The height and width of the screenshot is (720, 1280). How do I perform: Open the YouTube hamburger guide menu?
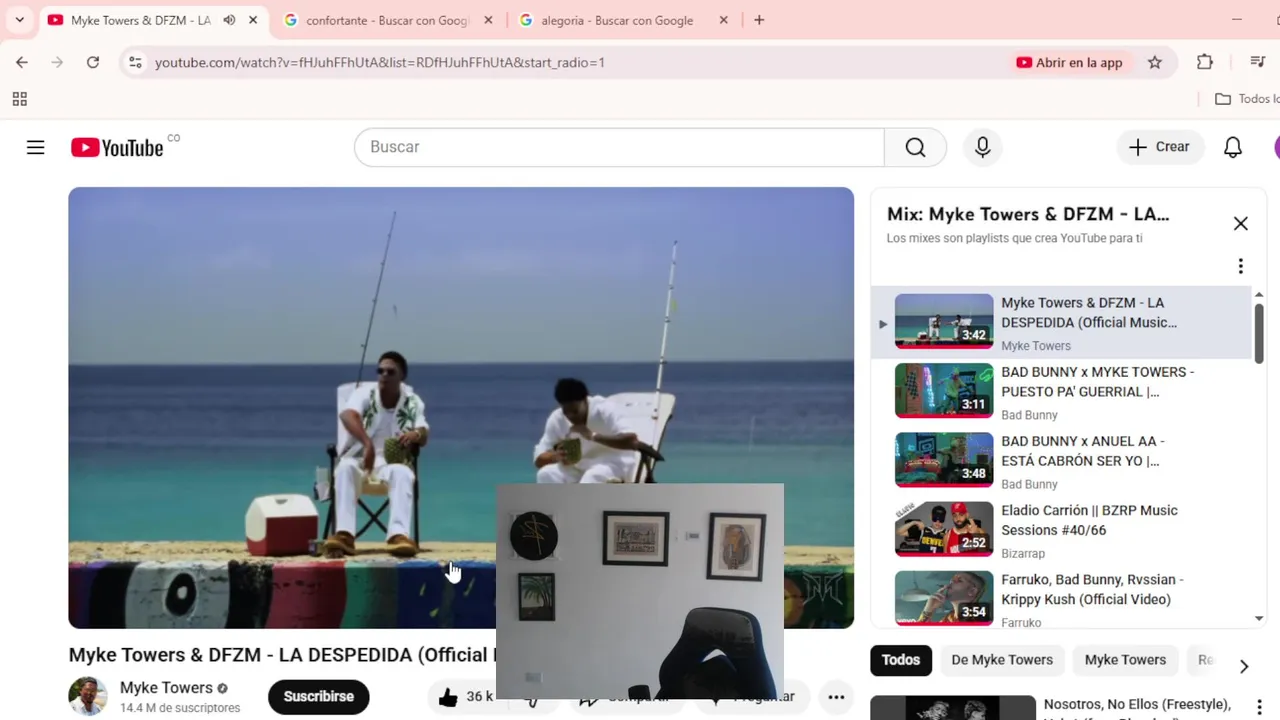[x=36, y=147]
